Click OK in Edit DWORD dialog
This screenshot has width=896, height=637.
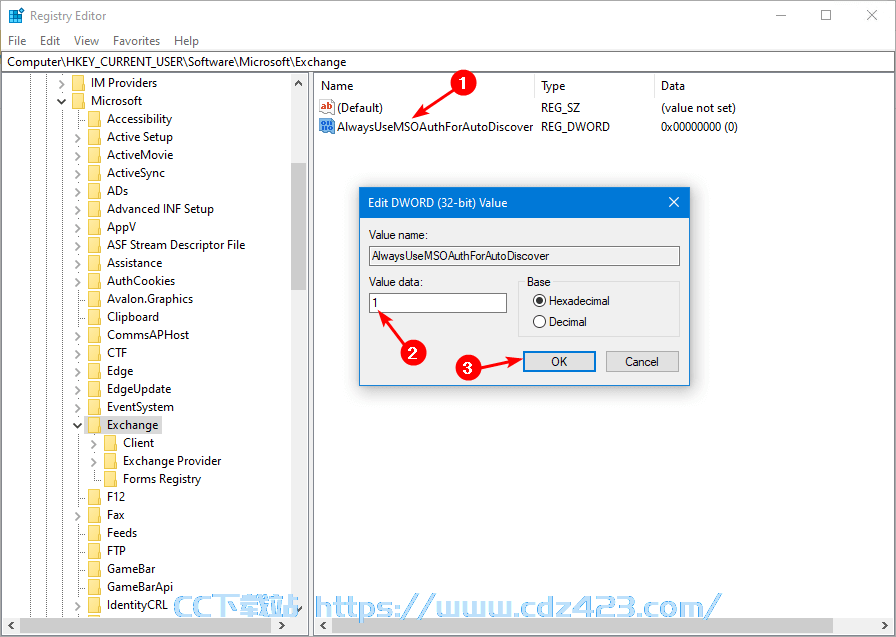559,362
